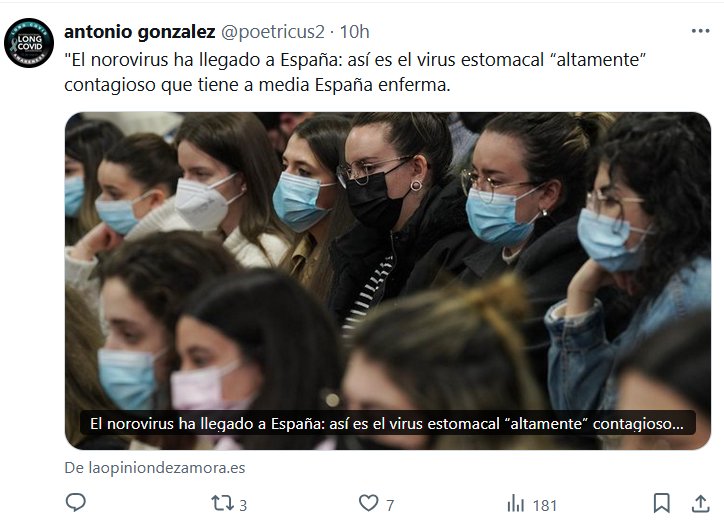Click the reply speech bubble icon
Image resolution: width=724 pixels, height=528 pixels.
point(76,503)
